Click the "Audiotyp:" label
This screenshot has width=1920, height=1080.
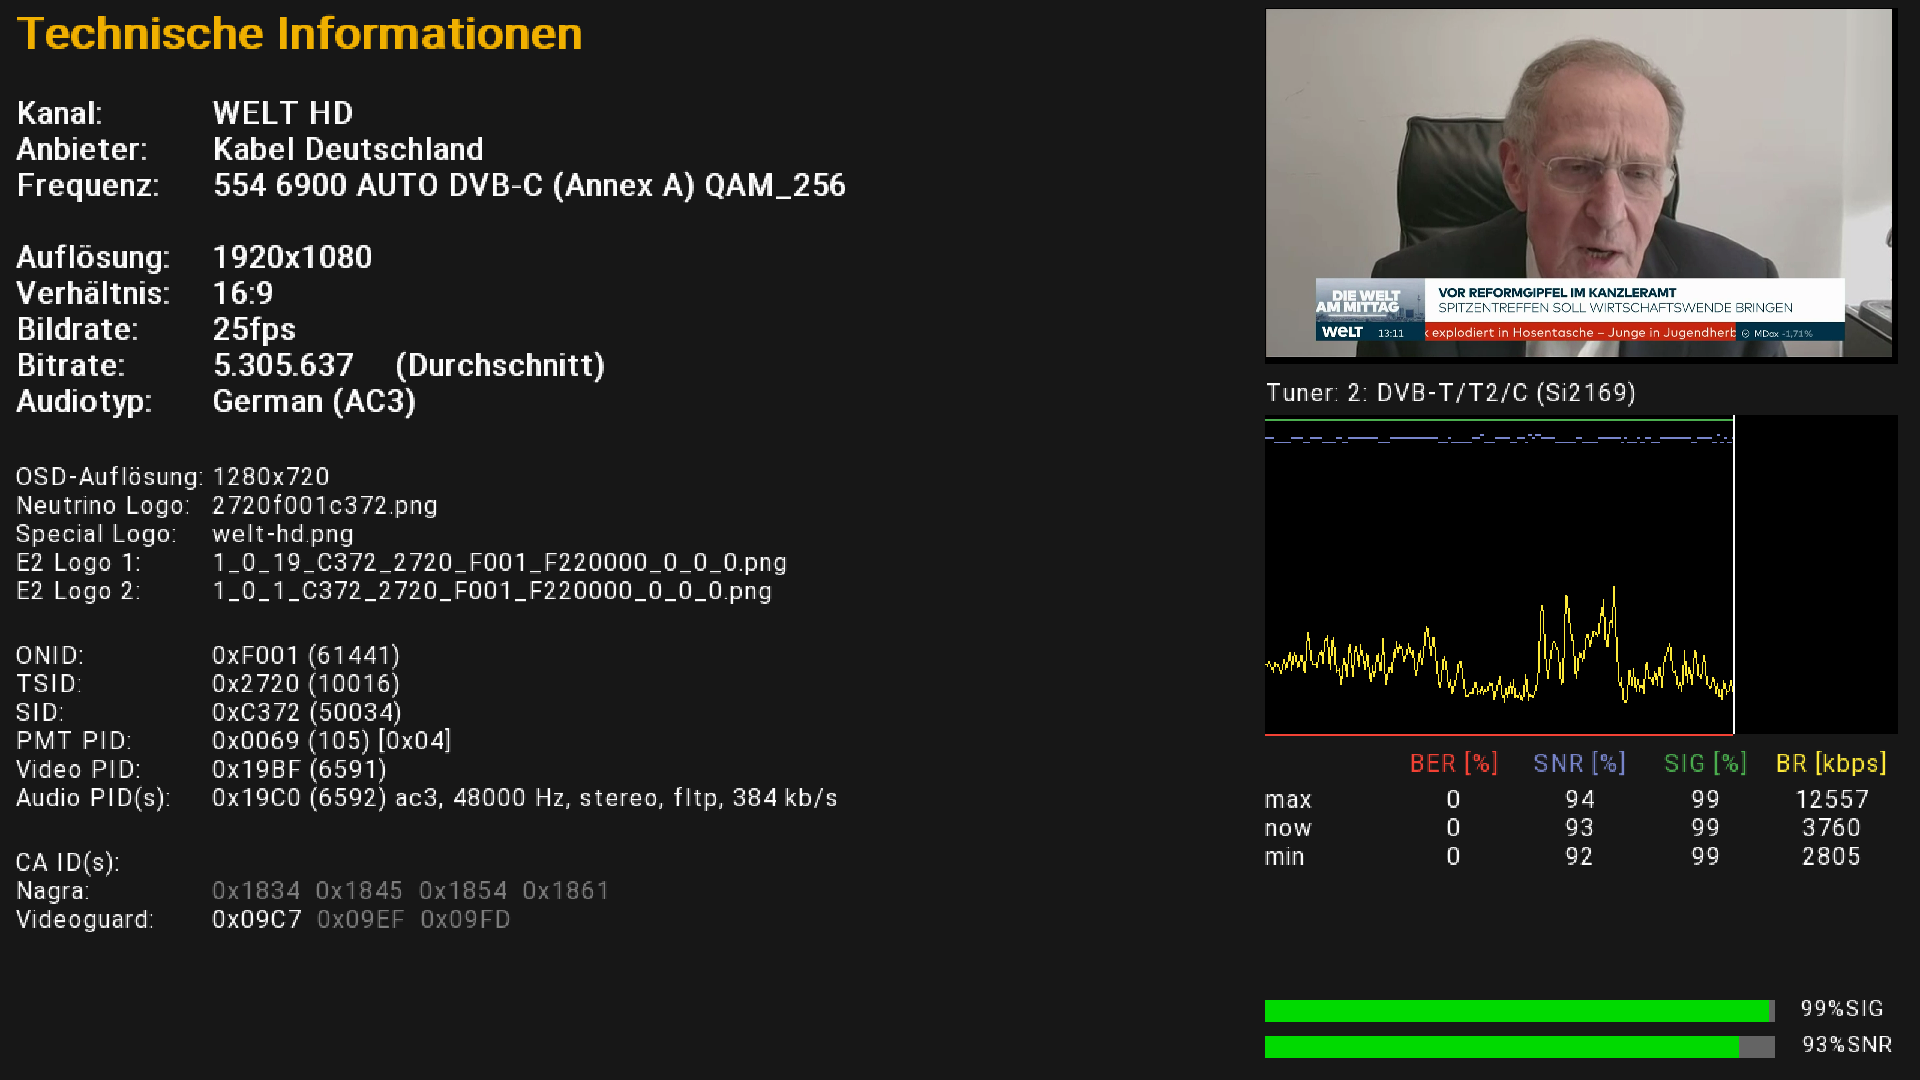point(84,401)
